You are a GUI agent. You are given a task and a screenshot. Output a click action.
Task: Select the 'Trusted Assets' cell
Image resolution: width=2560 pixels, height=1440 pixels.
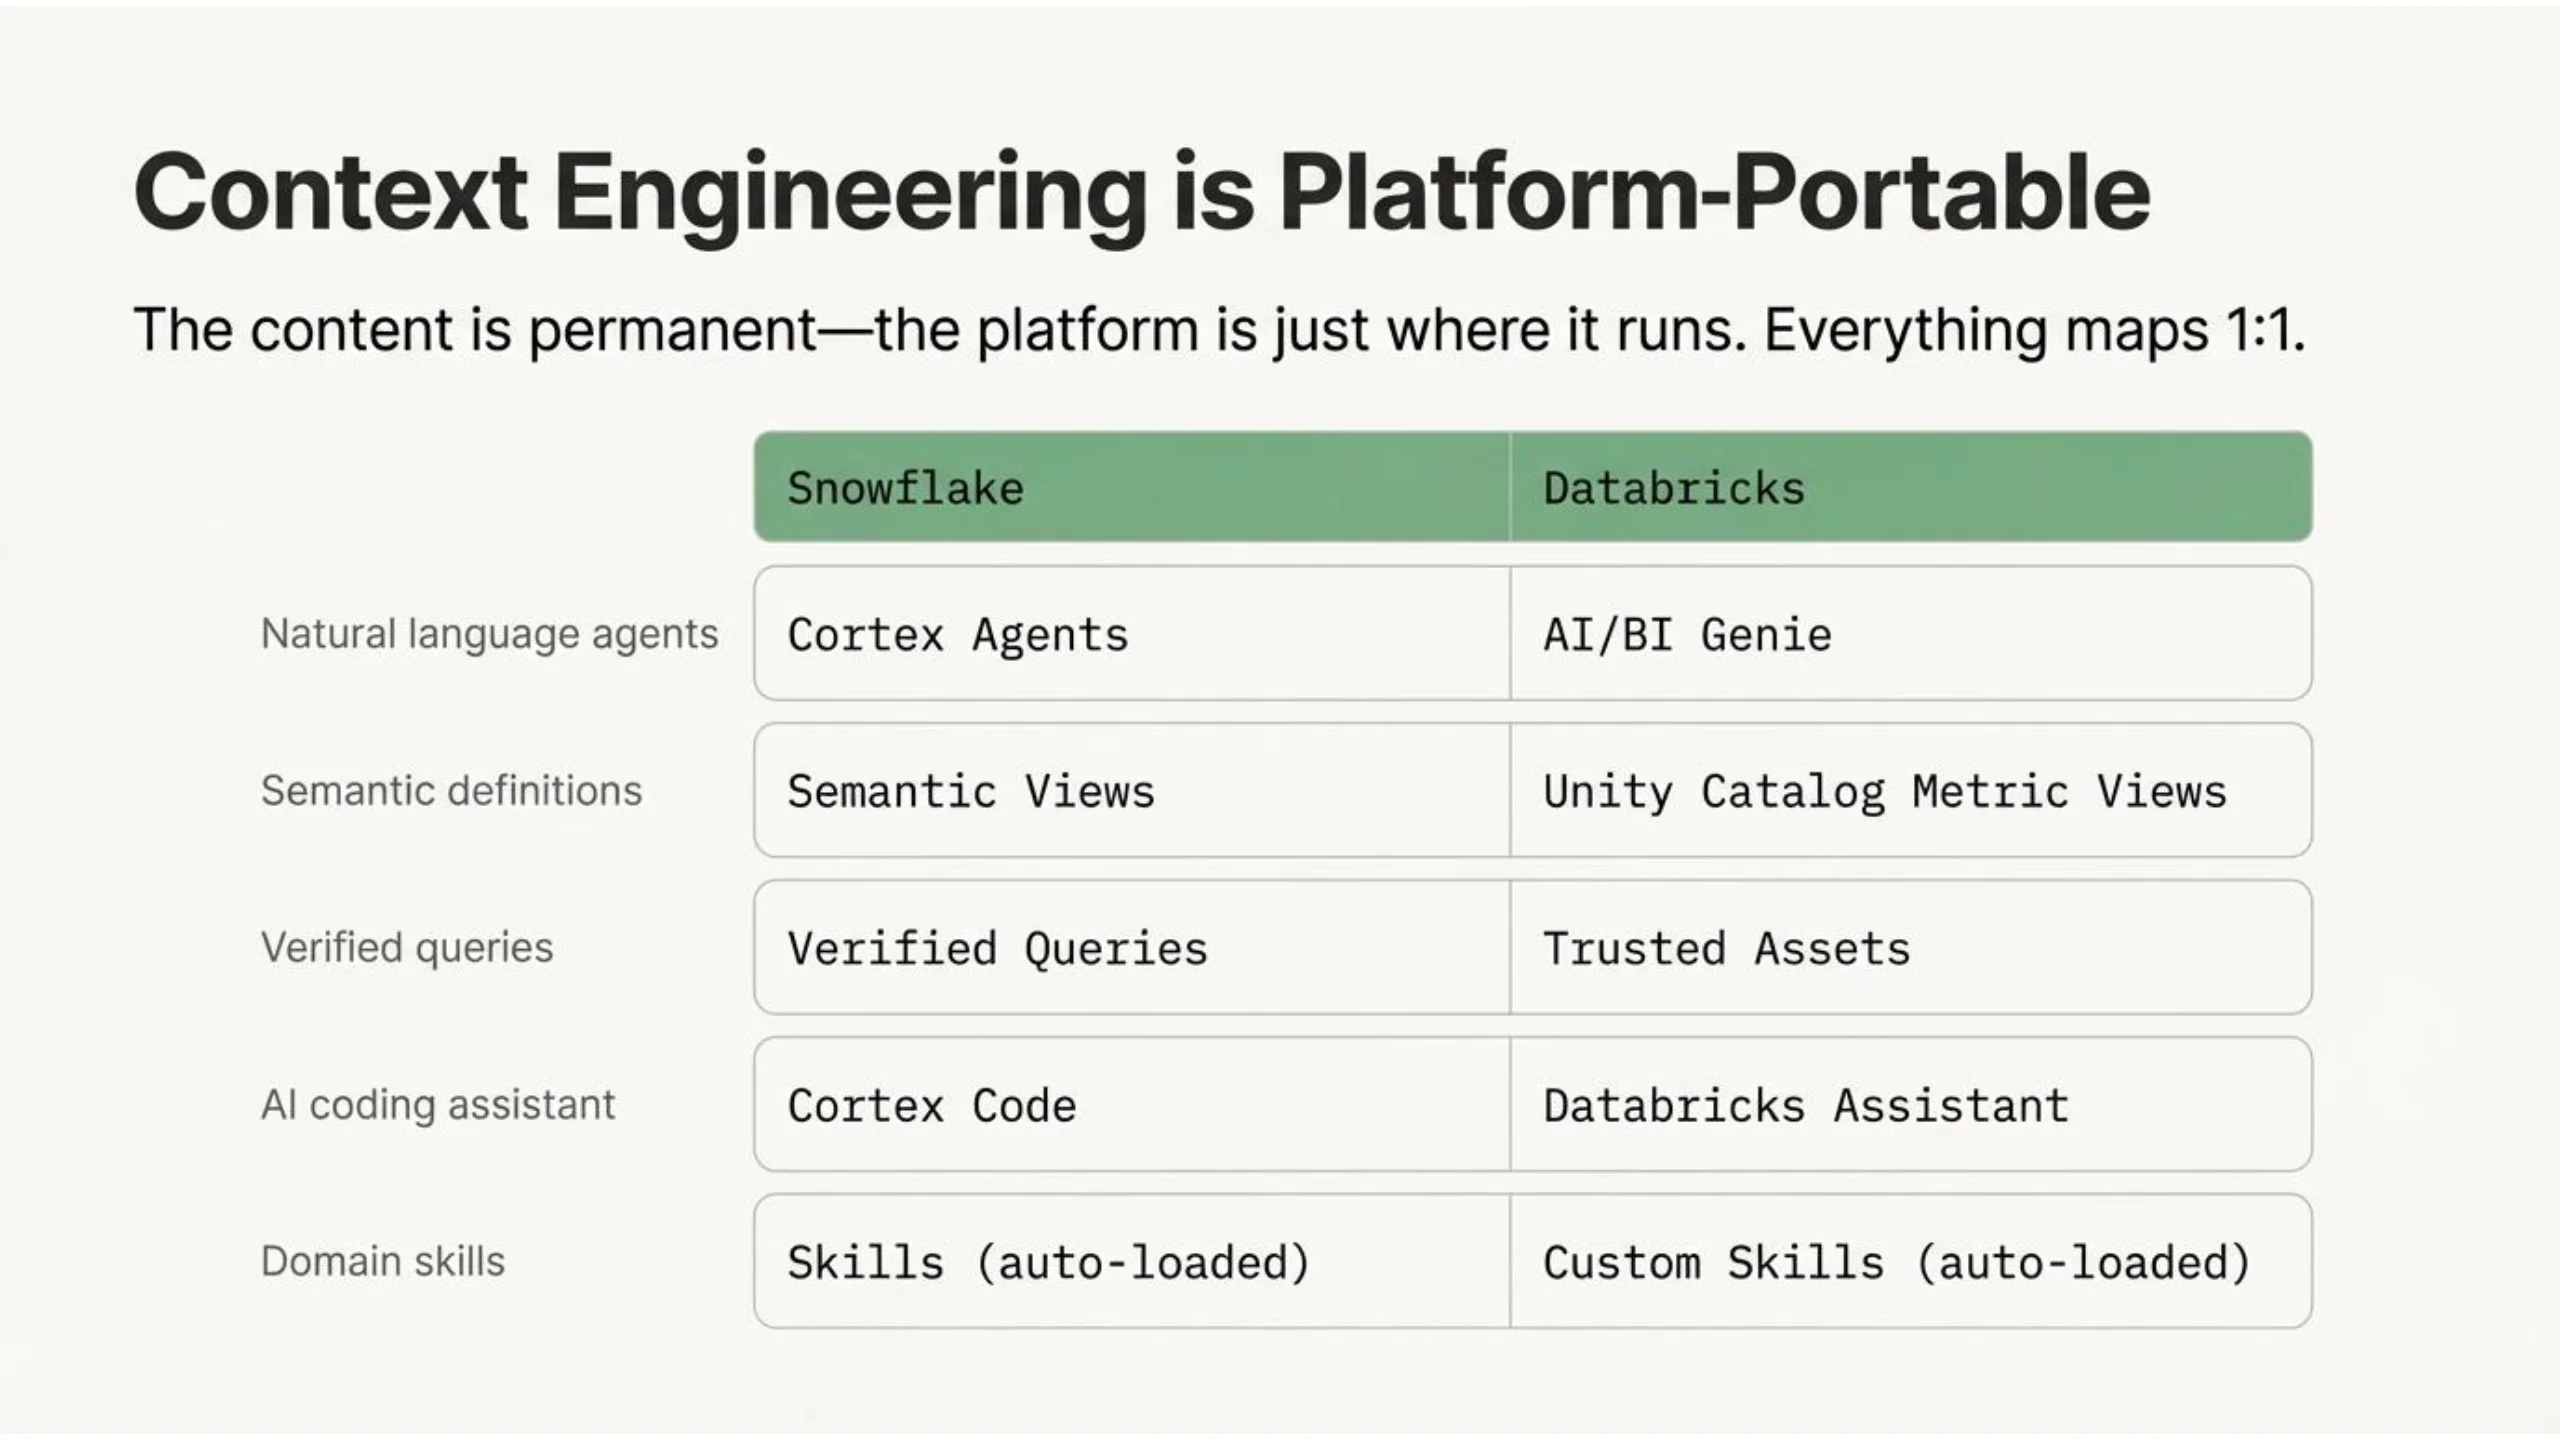point(1911,948)
